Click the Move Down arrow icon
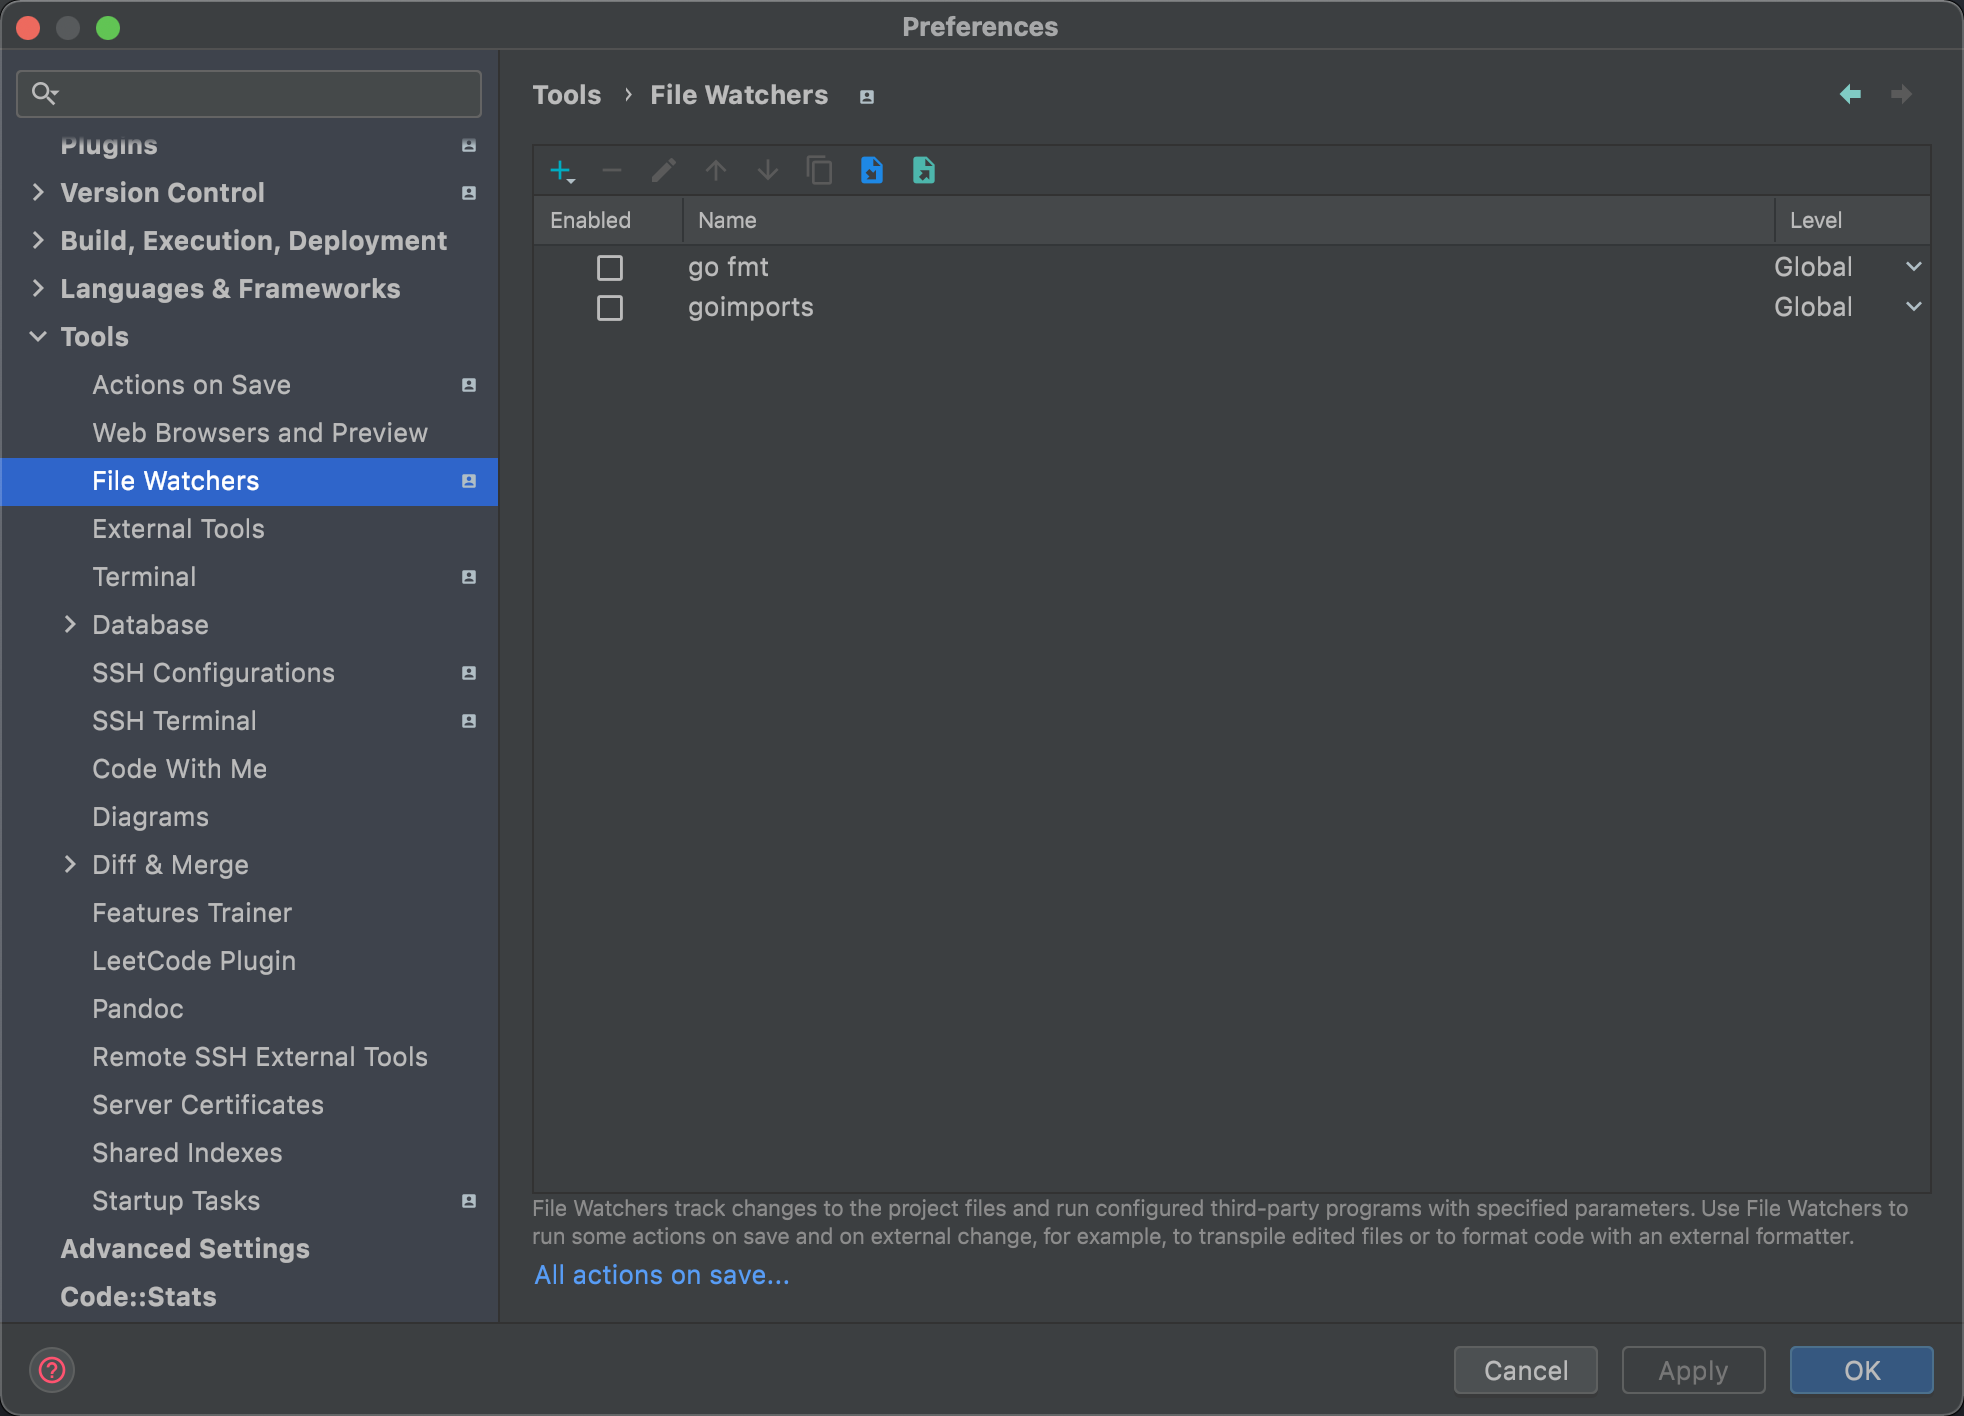Screen dimensions: 1964x1416 pos(768,171)
